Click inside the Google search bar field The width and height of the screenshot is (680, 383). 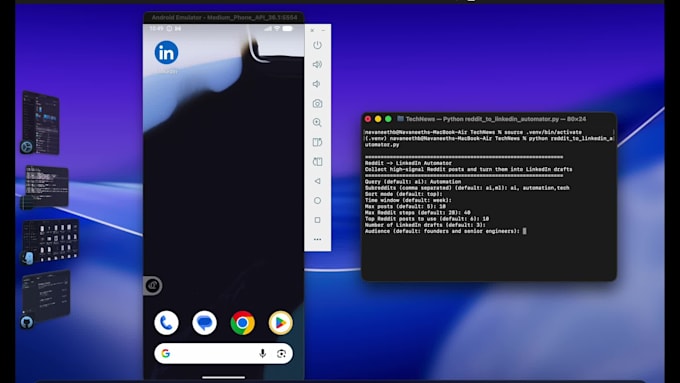tap(223, 354)
